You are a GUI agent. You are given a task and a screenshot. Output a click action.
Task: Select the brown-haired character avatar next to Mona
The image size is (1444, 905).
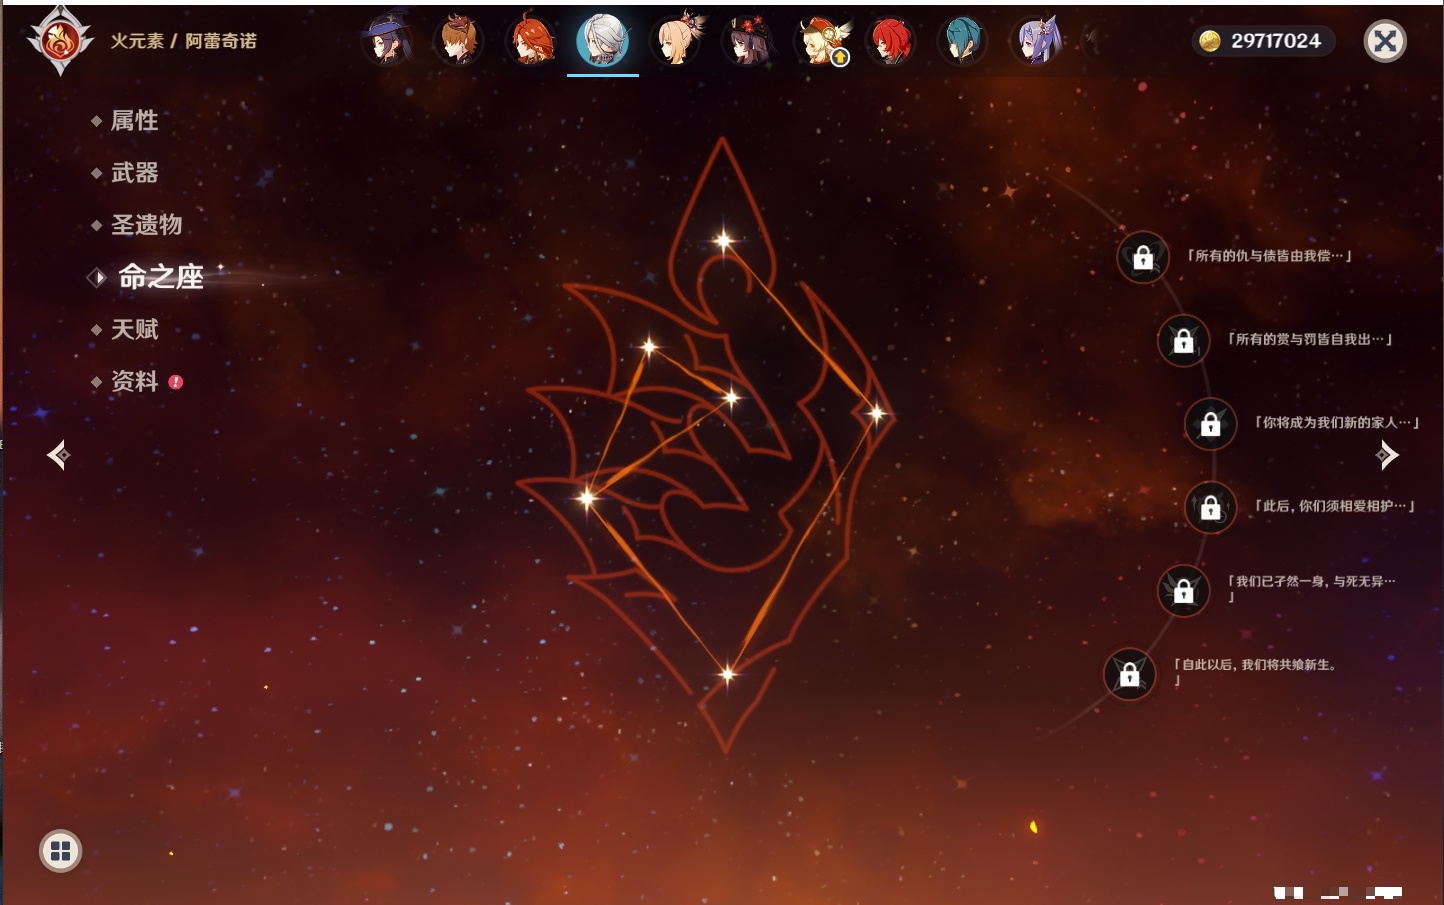click(459, 41)
